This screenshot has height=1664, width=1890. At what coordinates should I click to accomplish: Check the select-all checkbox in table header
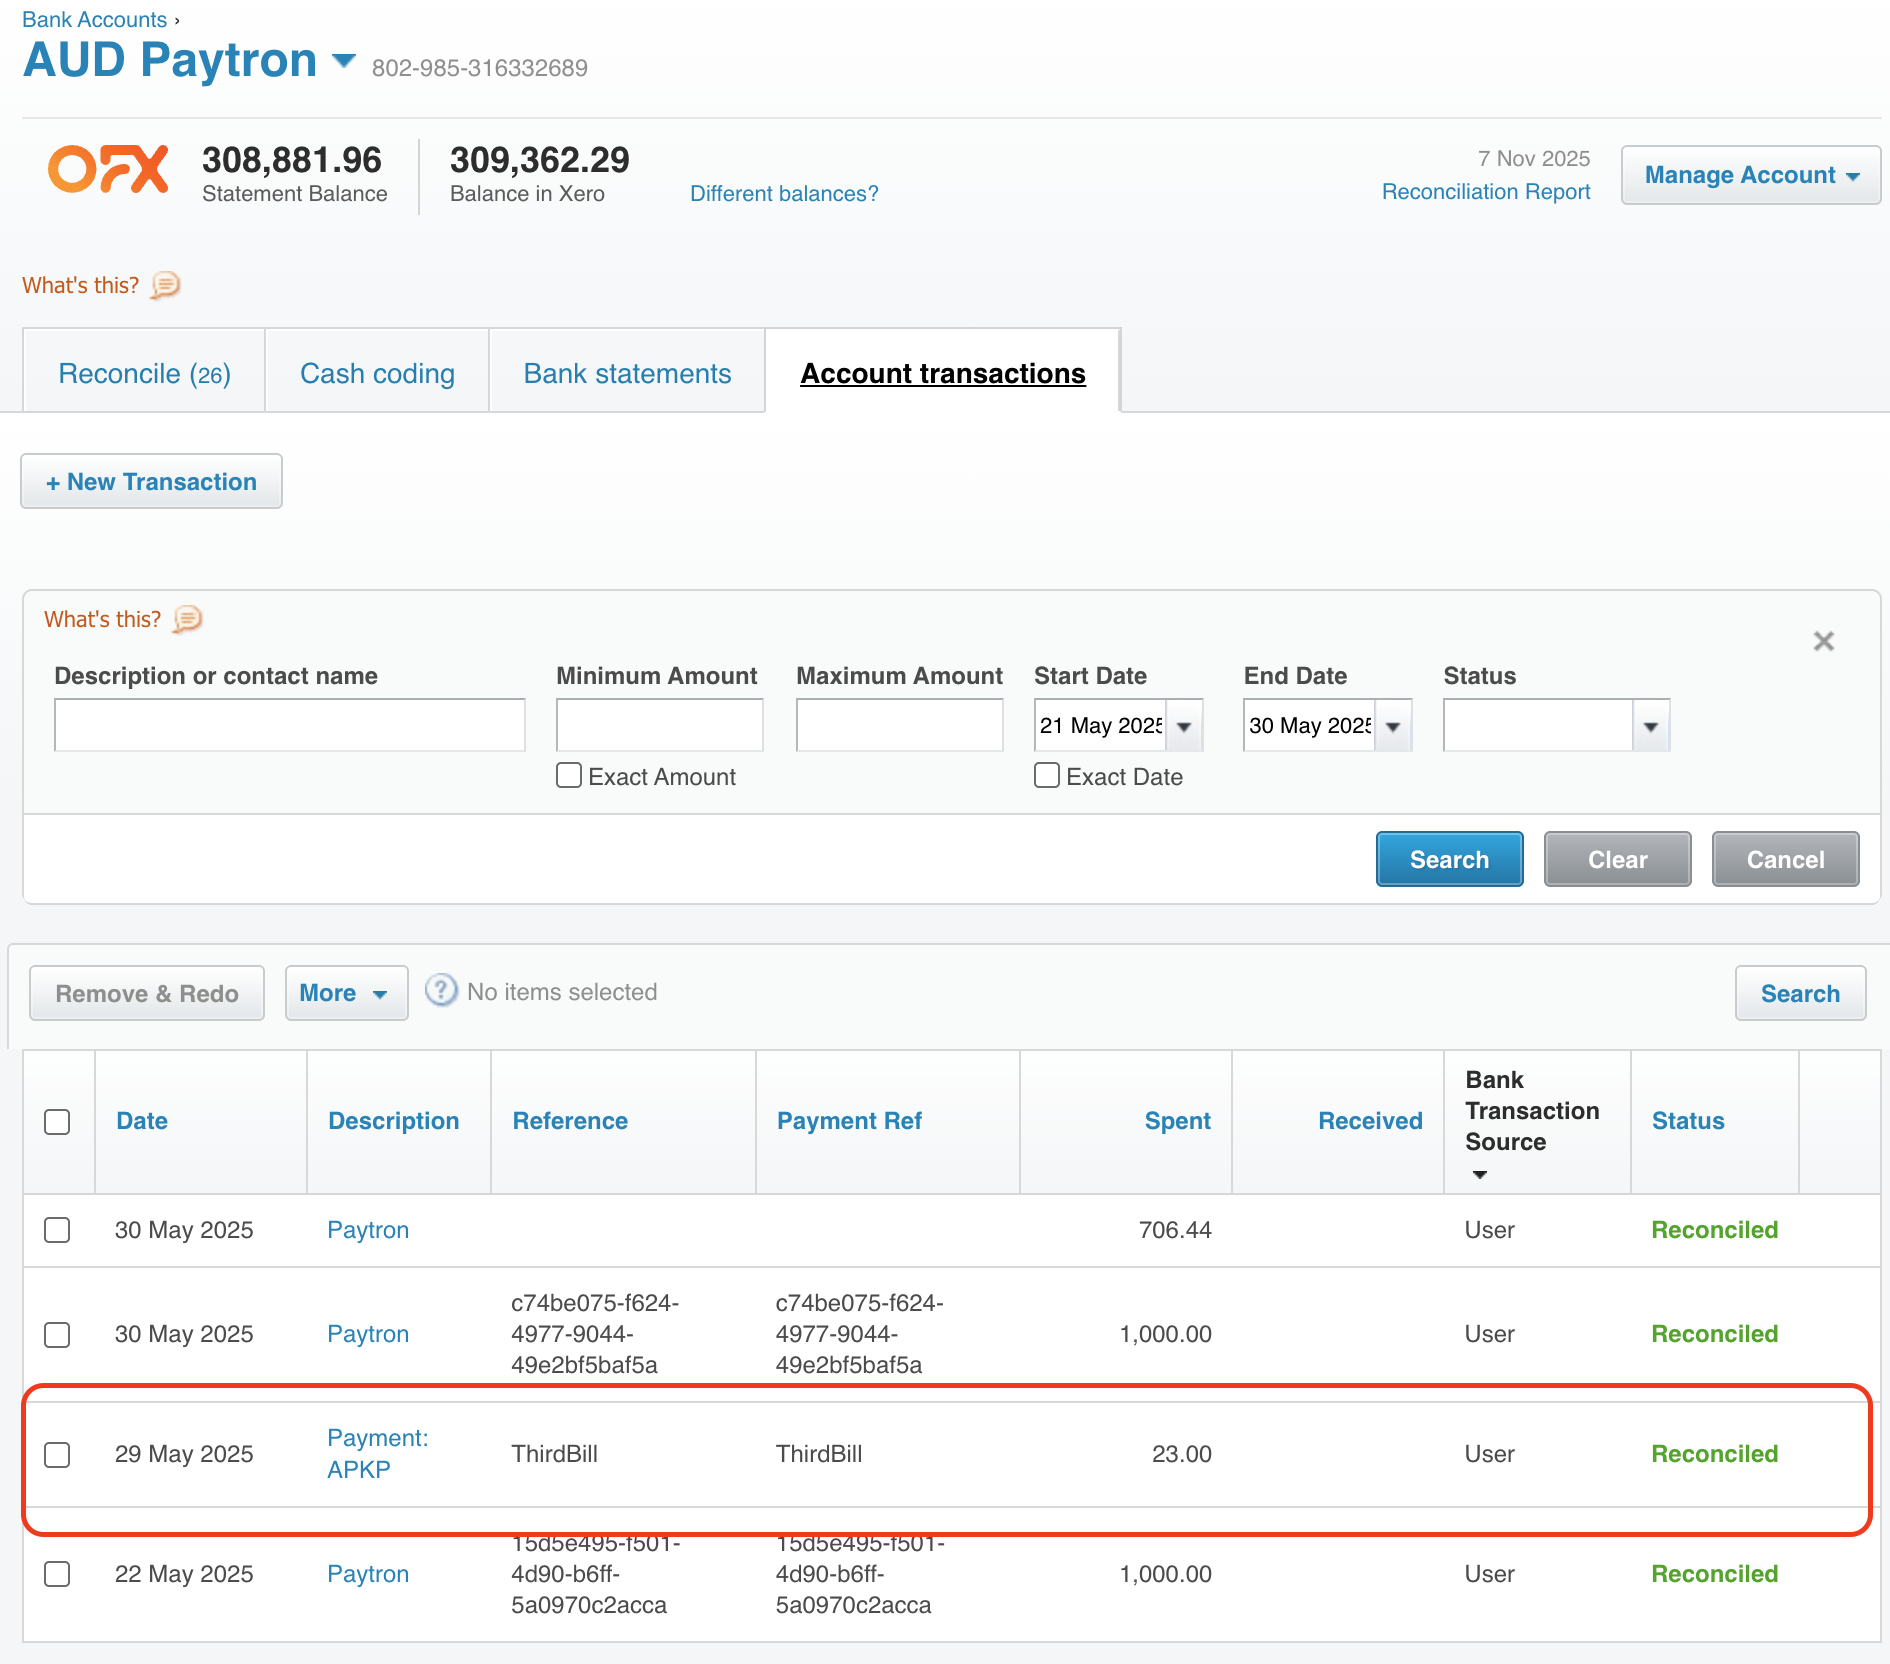coord(57,1122)
